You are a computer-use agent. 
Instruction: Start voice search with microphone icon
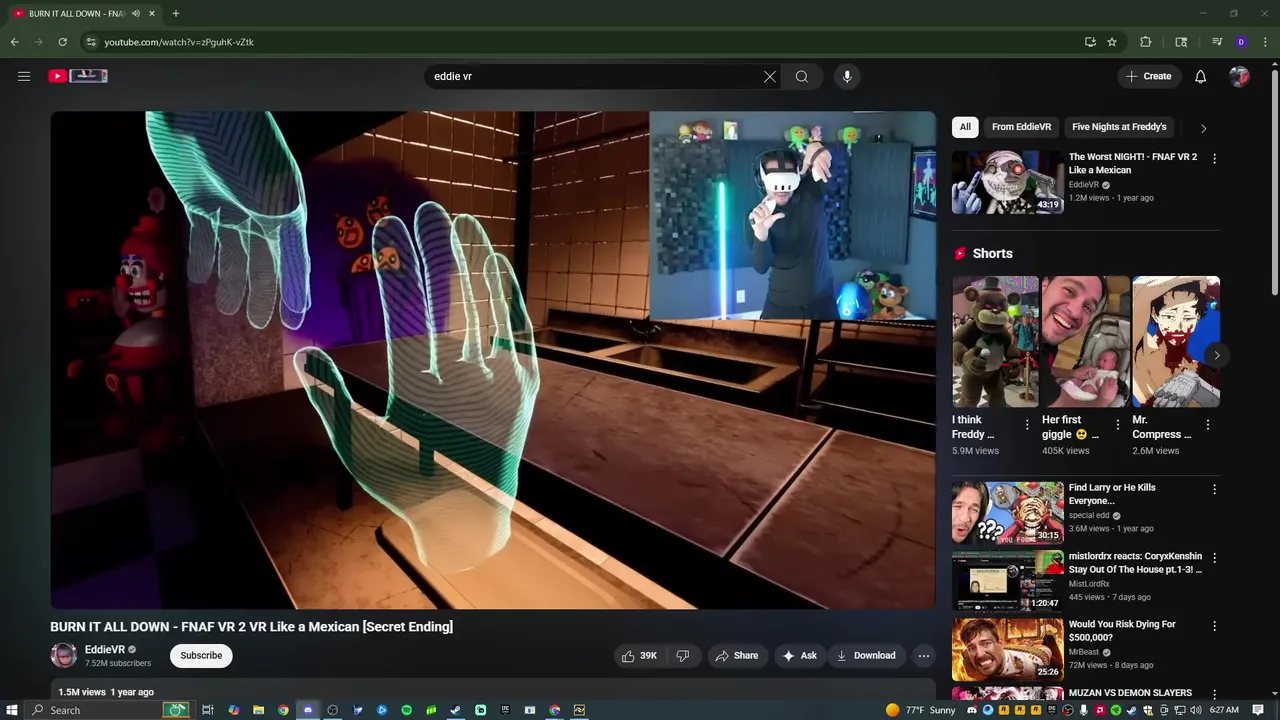(x=847, y=76)
